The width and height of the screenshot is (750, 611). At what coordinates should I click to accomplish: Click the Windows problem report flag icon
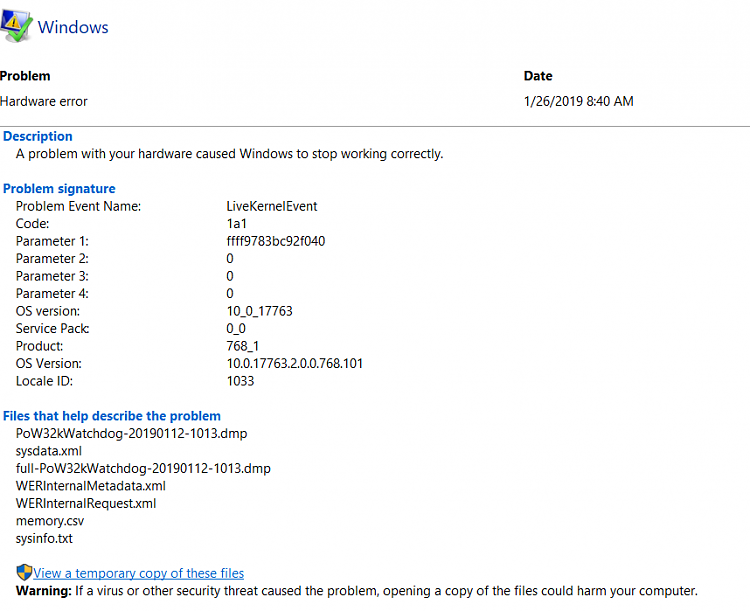coord(16,26)
